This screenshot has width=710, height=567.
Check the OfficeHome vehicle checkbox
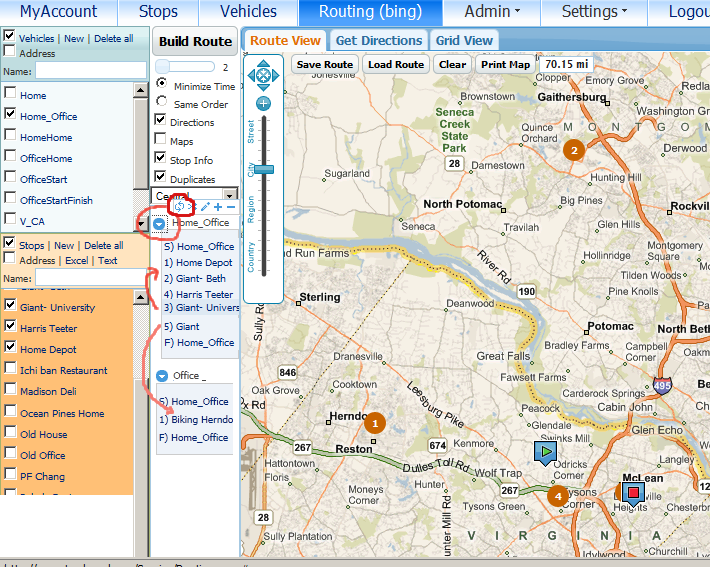tap(10, 155)
